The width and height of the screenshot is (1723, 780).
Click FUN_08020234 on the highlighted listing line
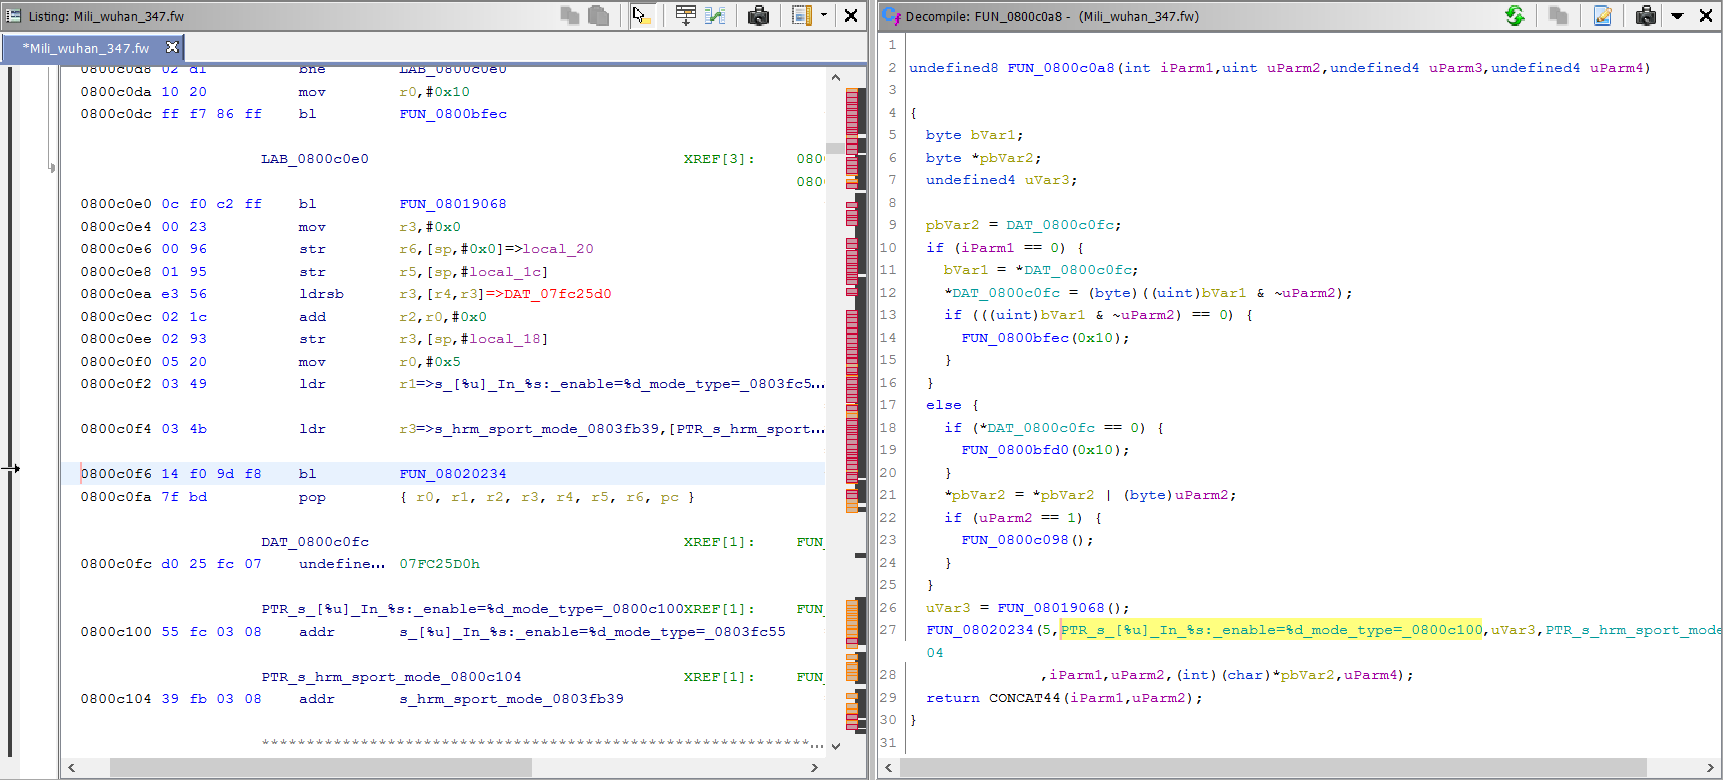point(453,474)
